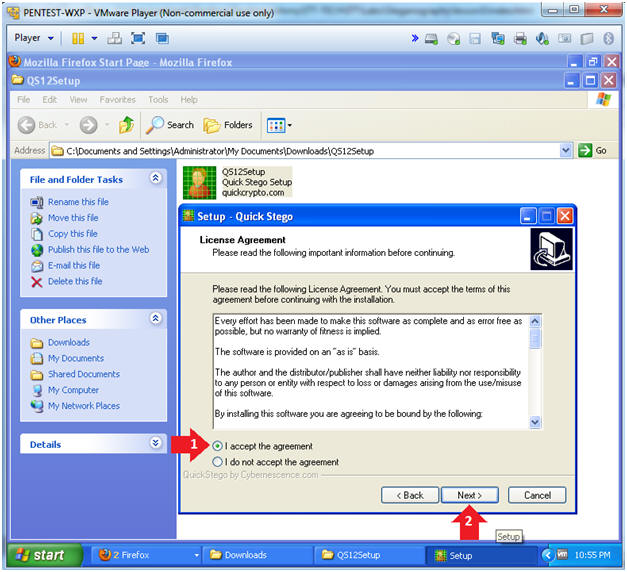Screen dimensions: 627x572
Task: Click the Up folder icon in Explorer
Action: tap(126, 125)
